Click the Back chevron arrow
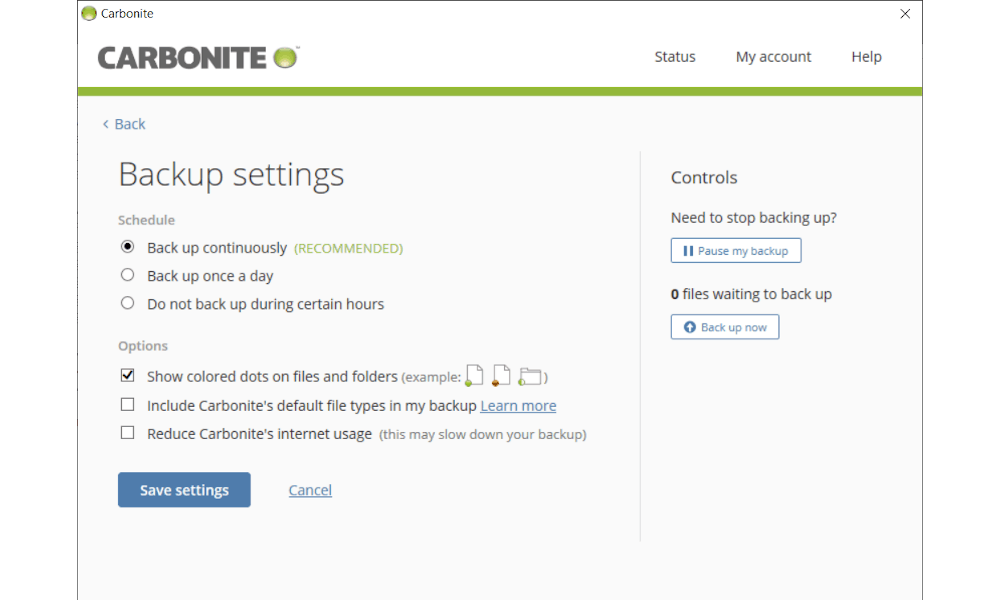 (106, 124)
